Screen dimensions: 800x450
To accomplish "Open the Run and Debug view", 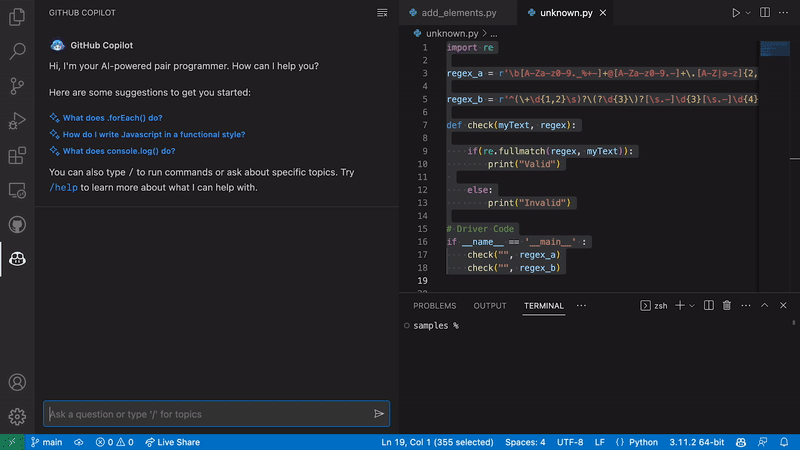I will click(x=17, y=120).
